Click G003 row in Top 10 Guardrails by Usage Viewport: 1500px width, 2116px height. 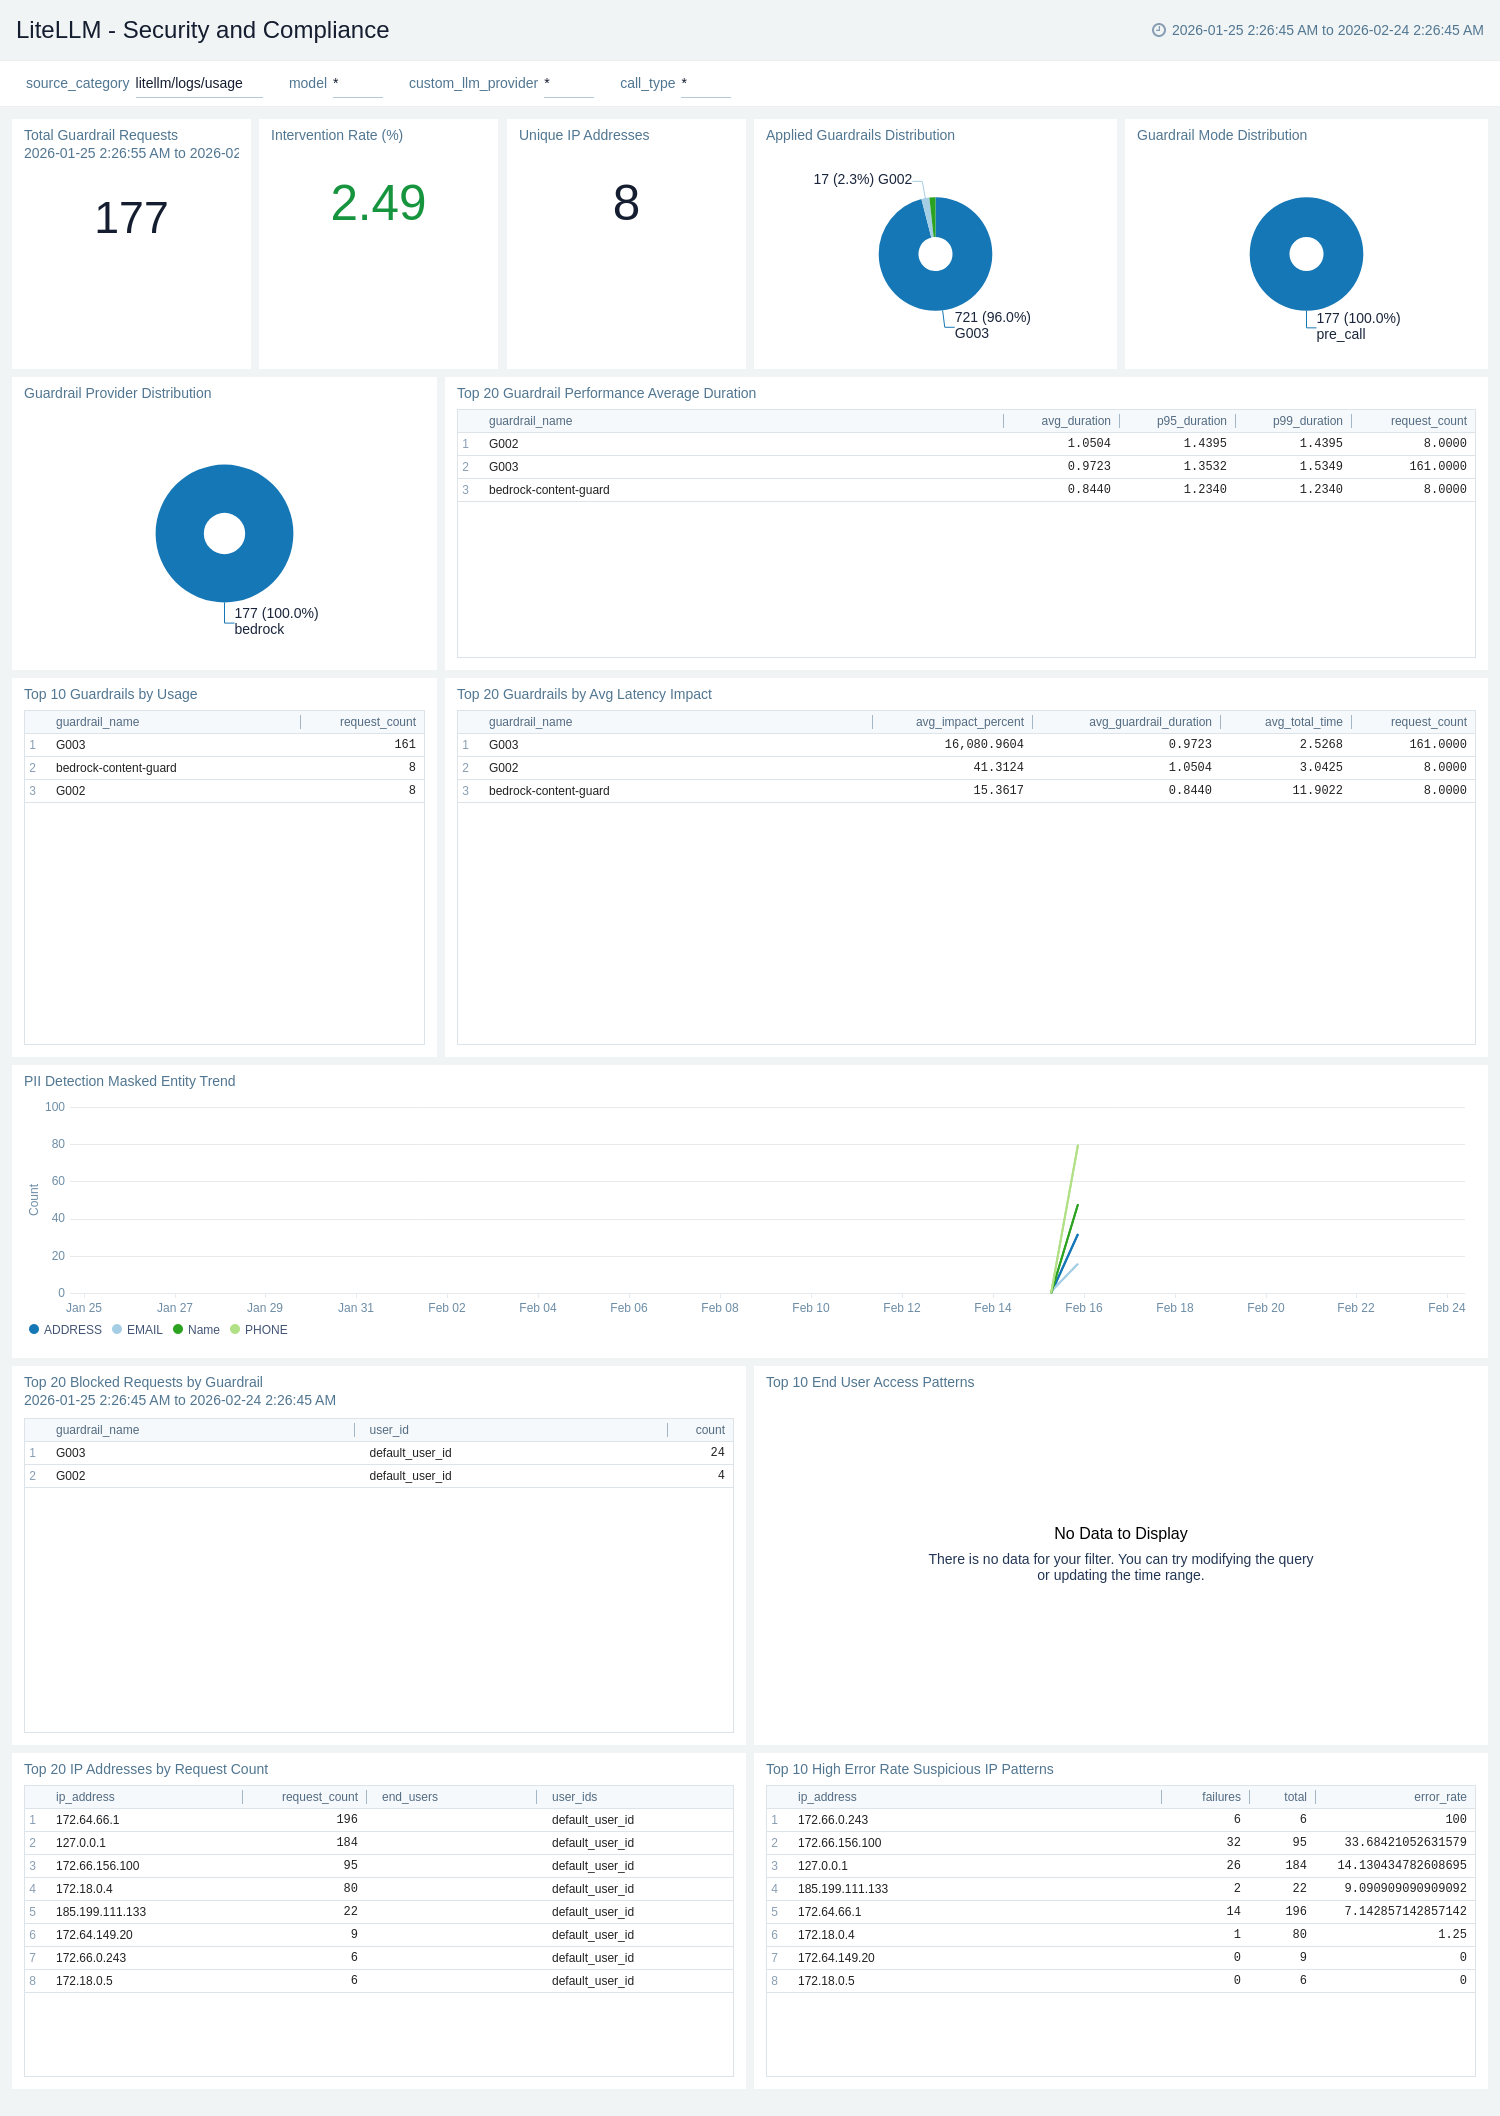click(x=224, y=745)
